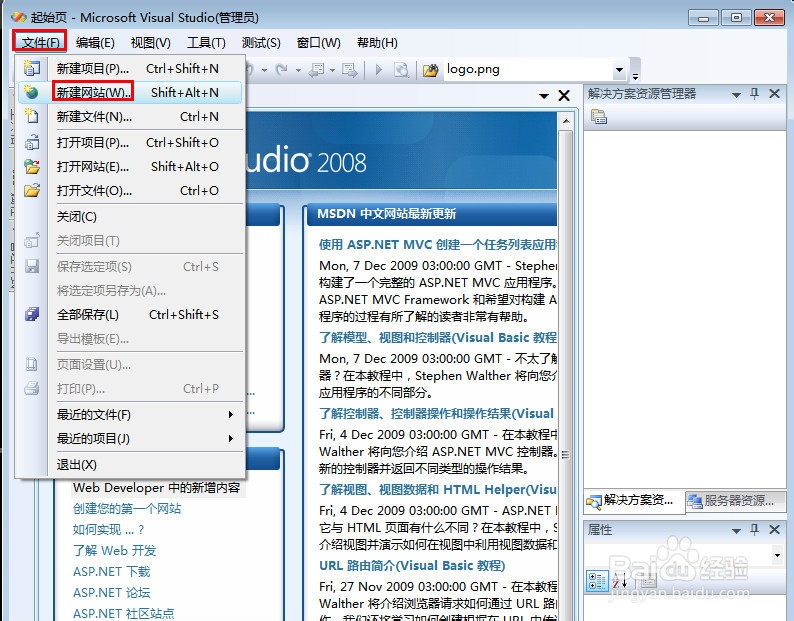Click the start debugging play icon
Screen dimensions: 794x621
[378, 69]
